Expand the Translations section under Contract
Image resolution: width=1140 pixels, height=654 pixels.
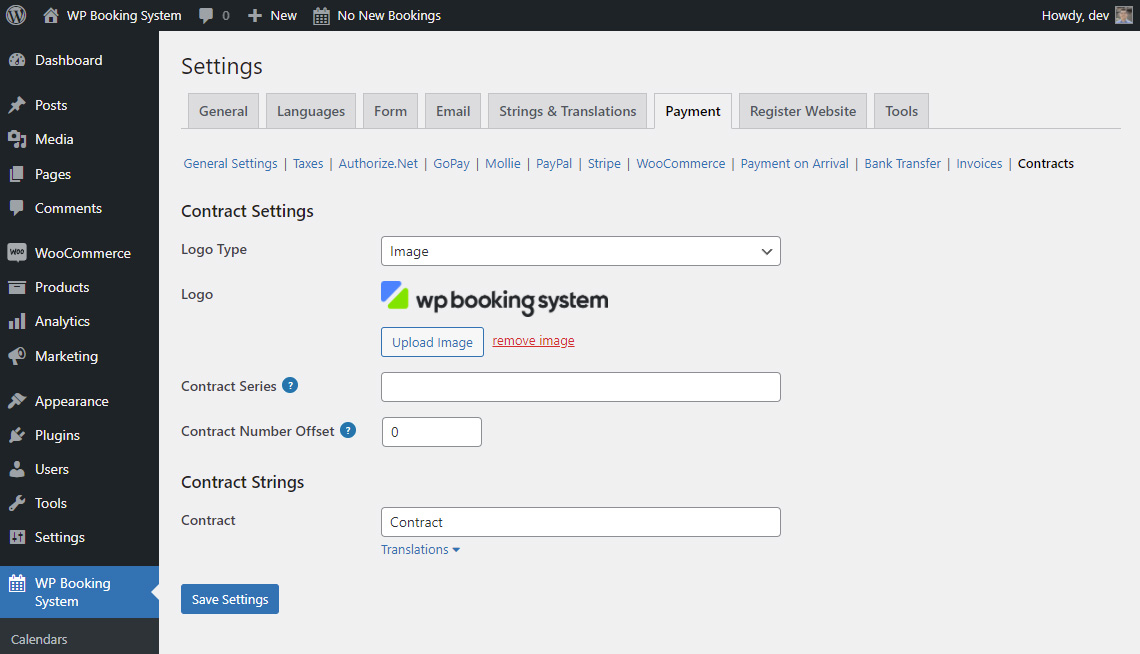(420, 549)
